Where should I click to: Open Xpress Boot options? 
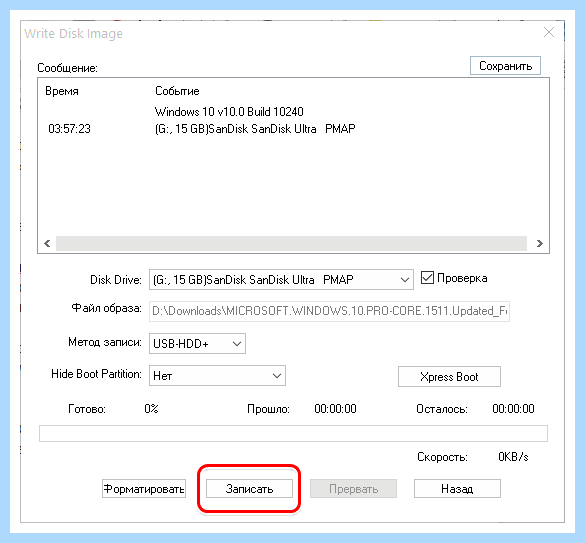click(x=449, y=377)
